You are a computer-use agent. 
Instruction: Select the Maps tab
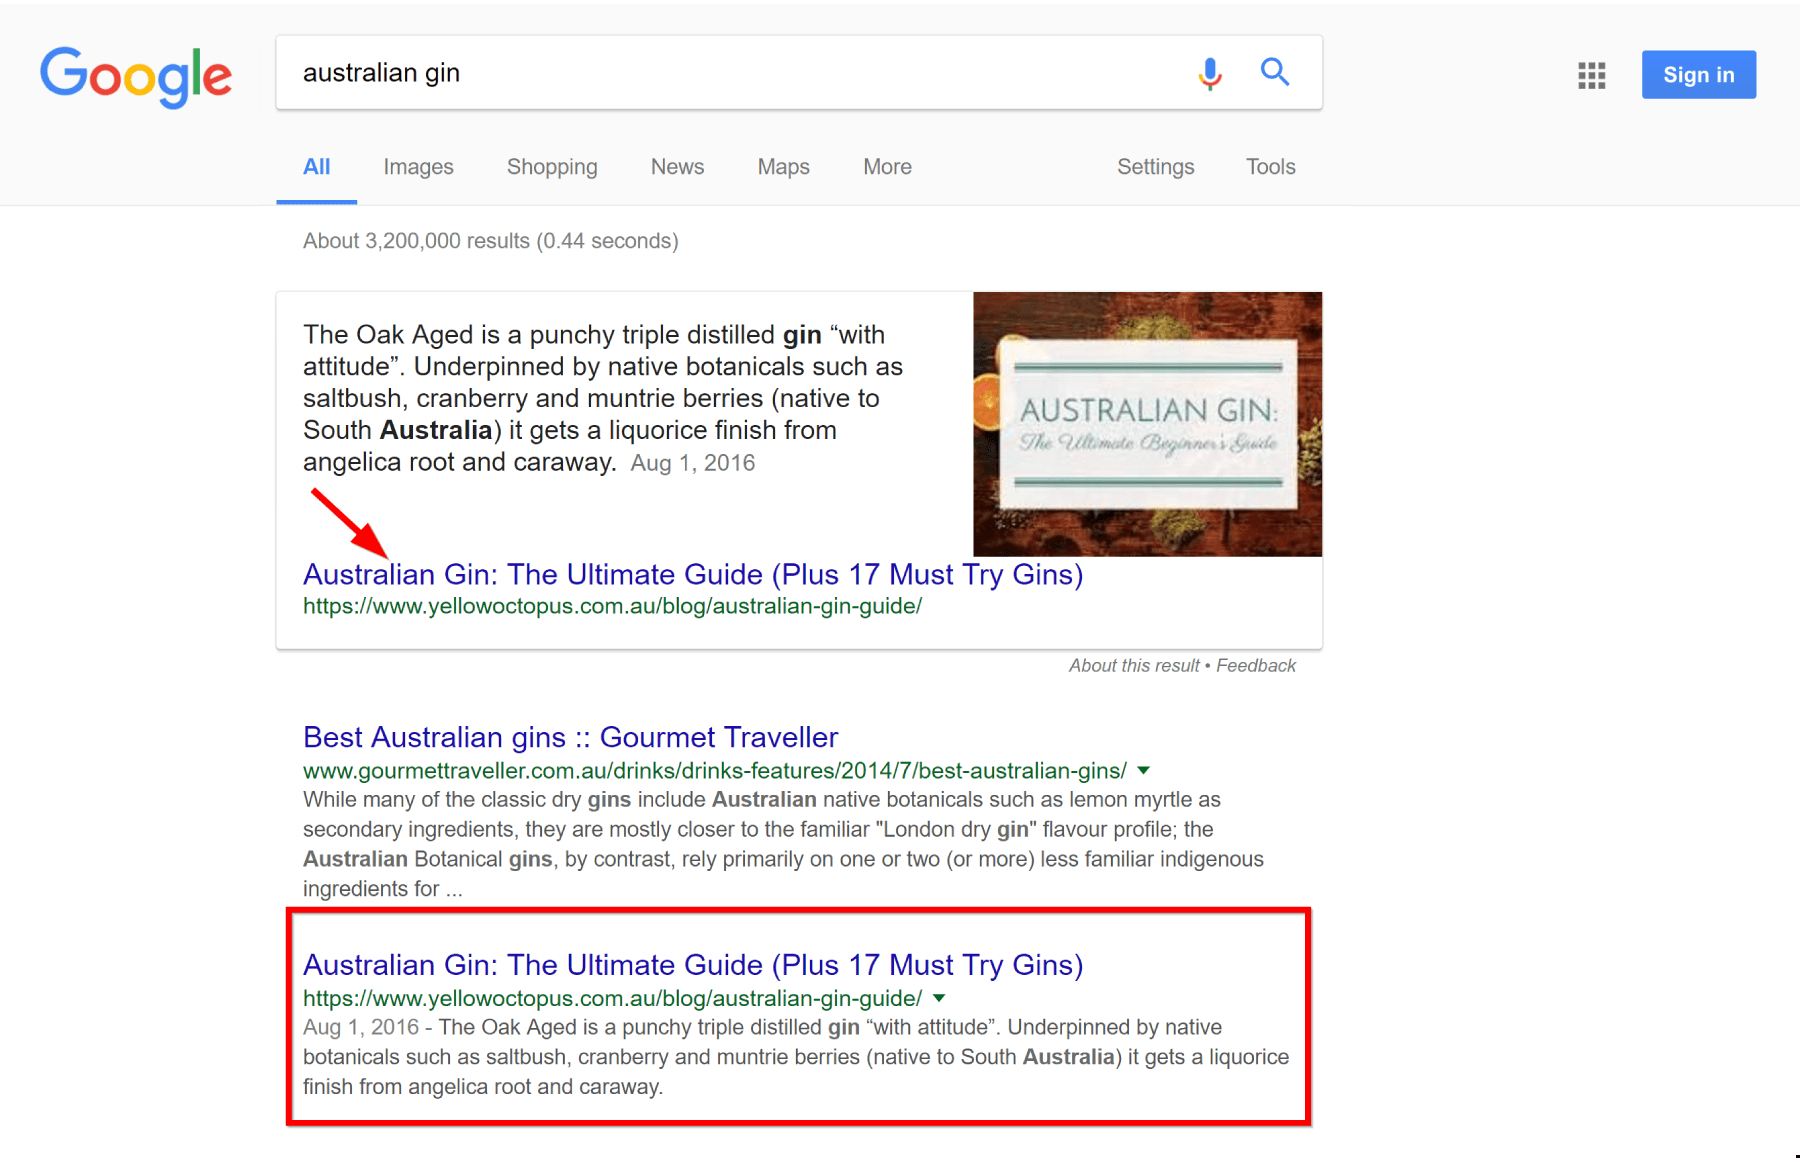pyautogui.click(x=783, y=167)
